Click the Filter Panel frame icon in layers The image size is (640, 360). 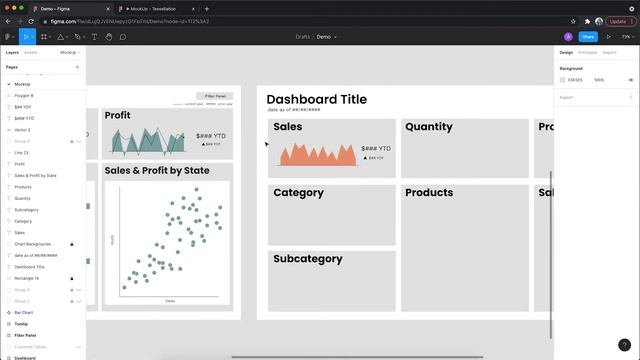pos(9,336)
